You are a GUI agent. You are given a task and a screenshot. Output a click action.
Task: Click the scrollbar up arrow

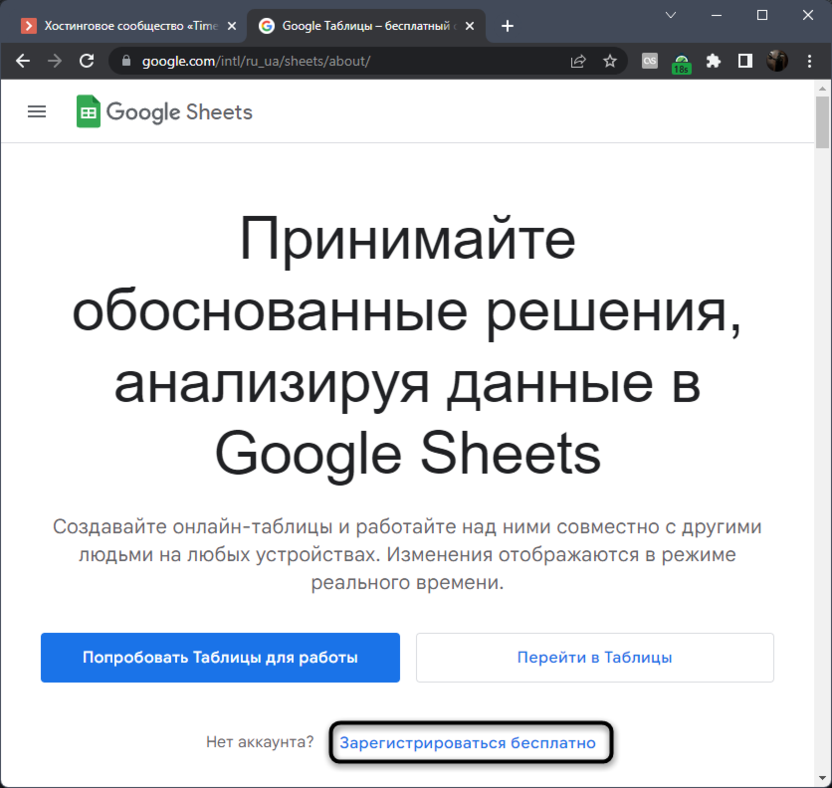[x=822, y=88]
